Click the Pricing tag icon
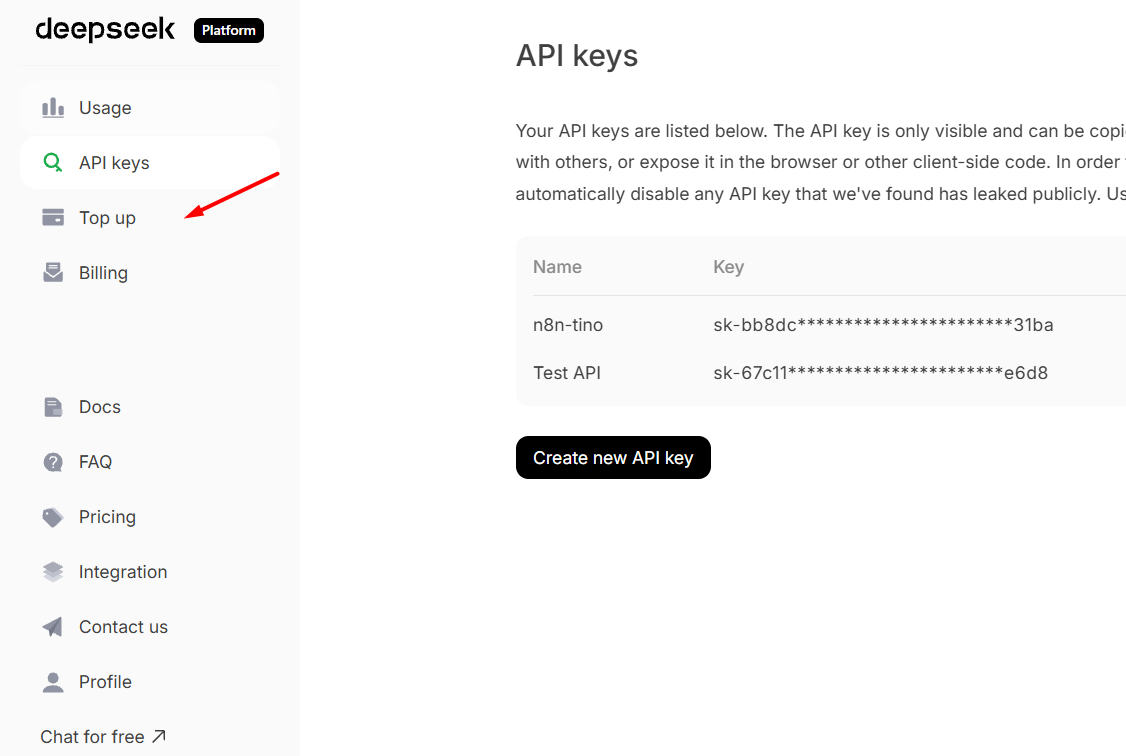This screenshot has height=756, width=1126. coord(53,517)
